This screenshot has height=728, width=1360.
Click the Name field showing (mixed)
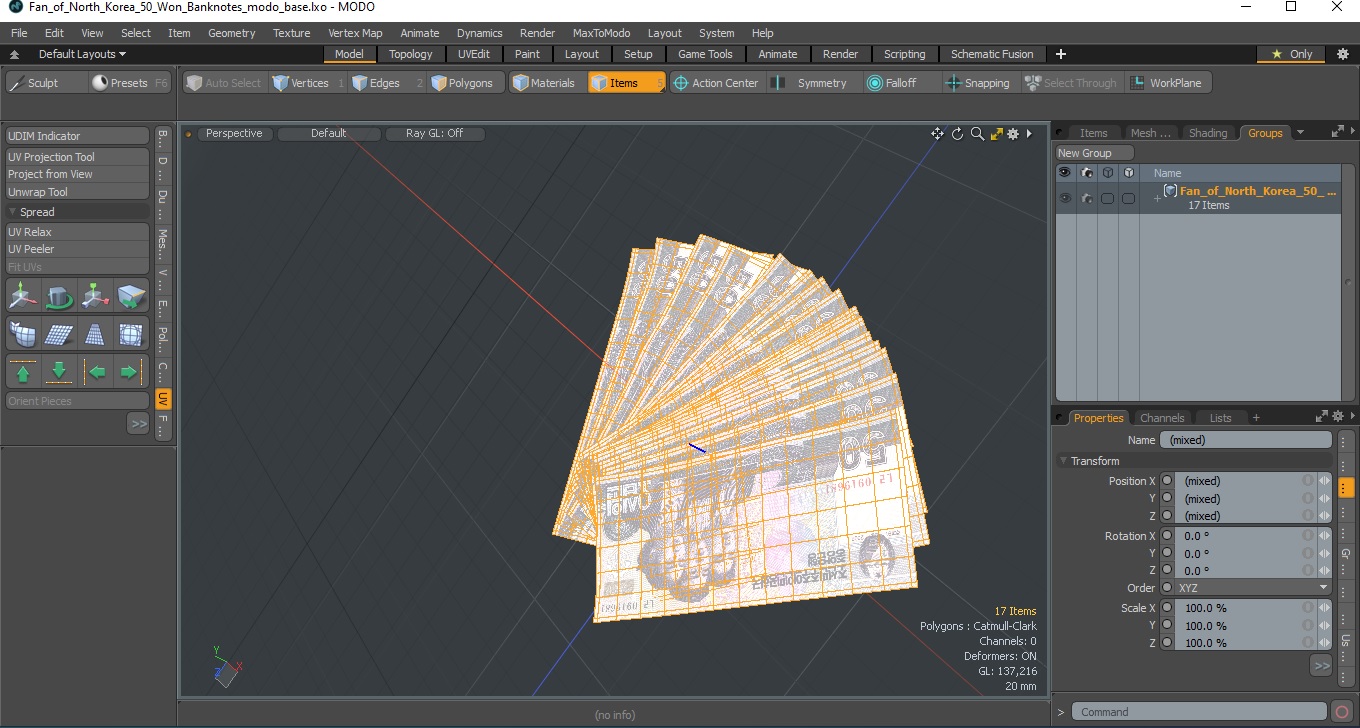pyautogui.click(x=1245, y=440)
